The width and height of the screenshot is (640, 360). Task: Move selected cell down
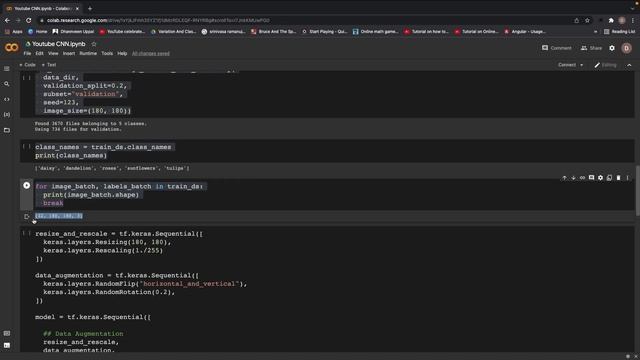[x=573, y=178]
